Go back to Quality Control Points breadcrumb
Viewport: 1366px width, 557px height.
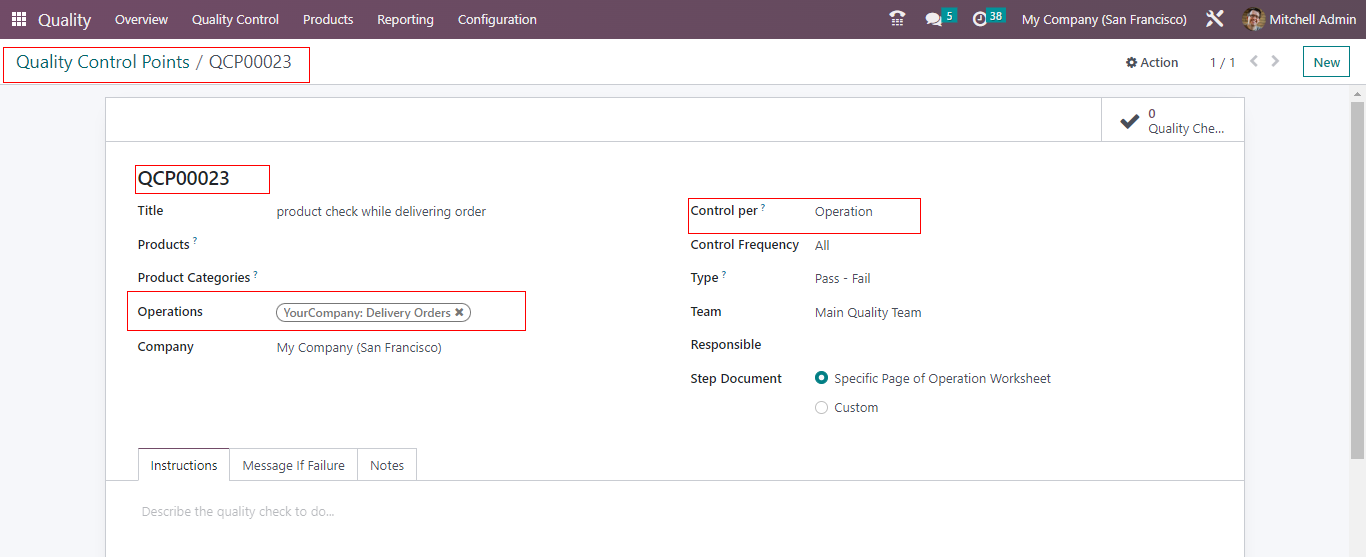tap(102, 62)
